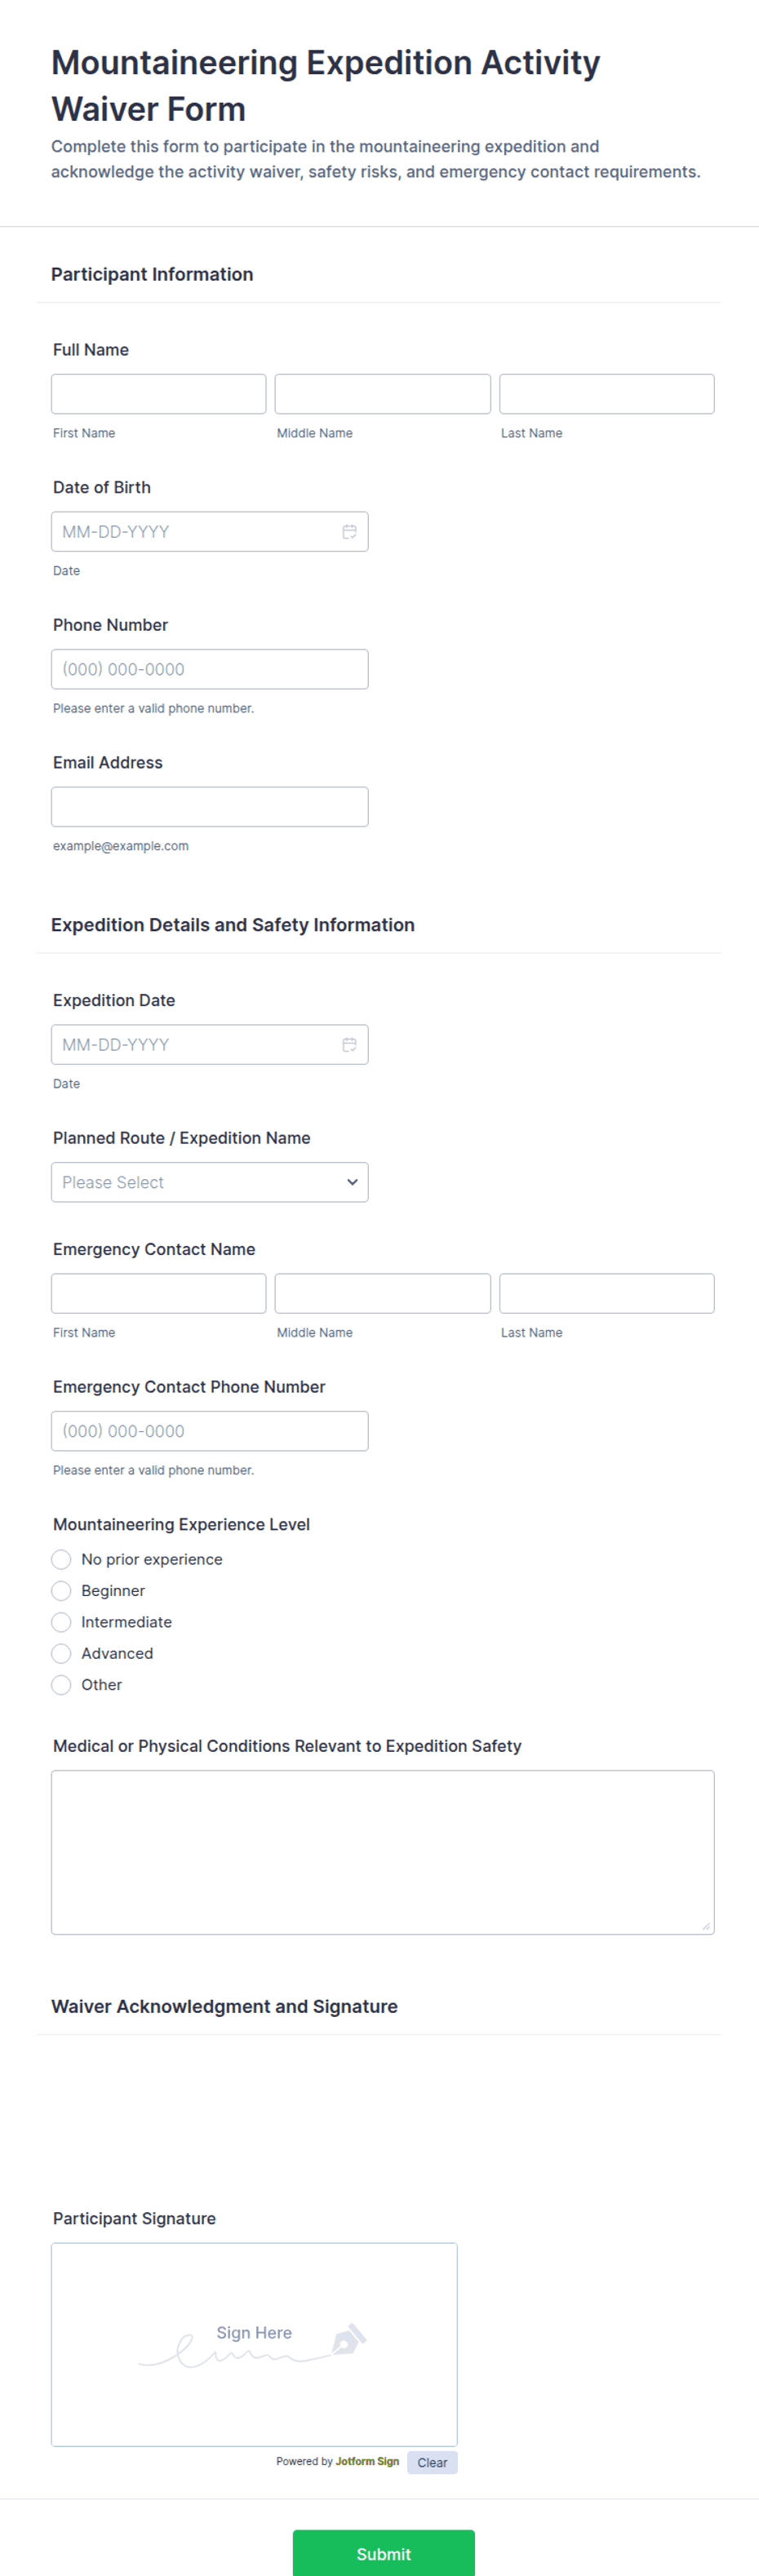Open the Jotform Sign link
The image size is (759, 2576).
367,2462
